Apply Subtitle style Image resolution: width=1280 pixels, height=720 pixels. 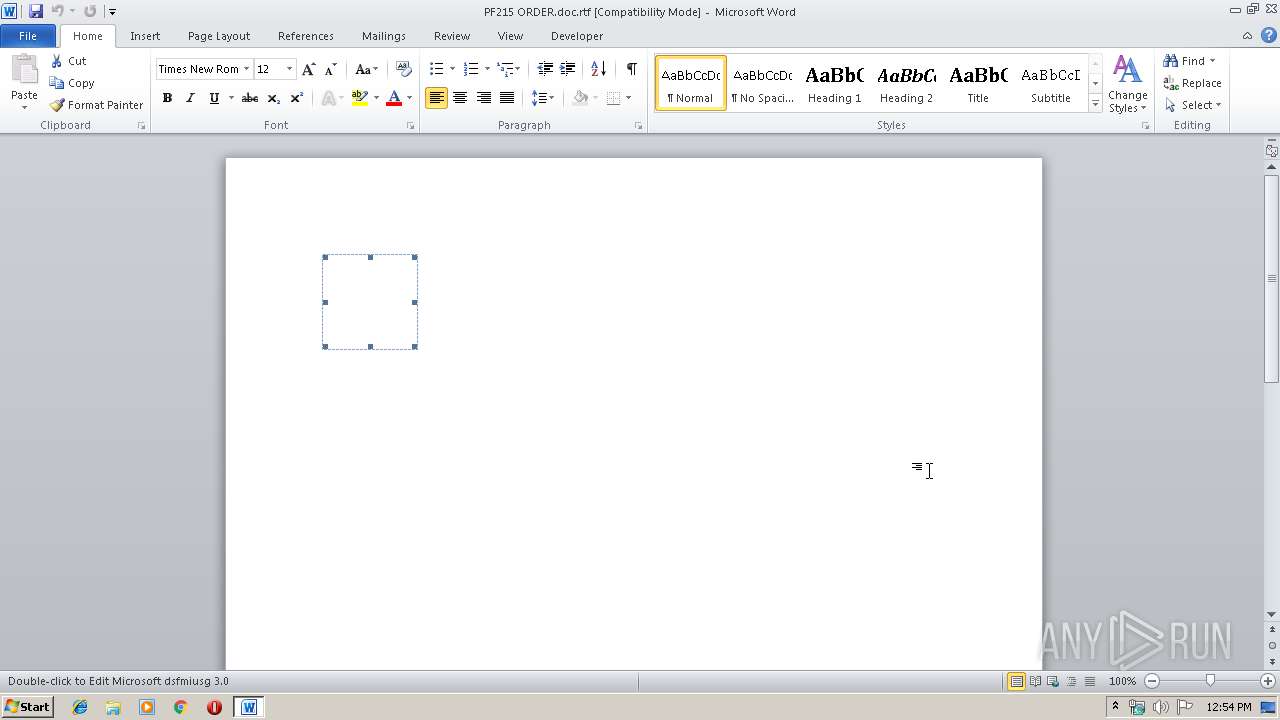1050,83
